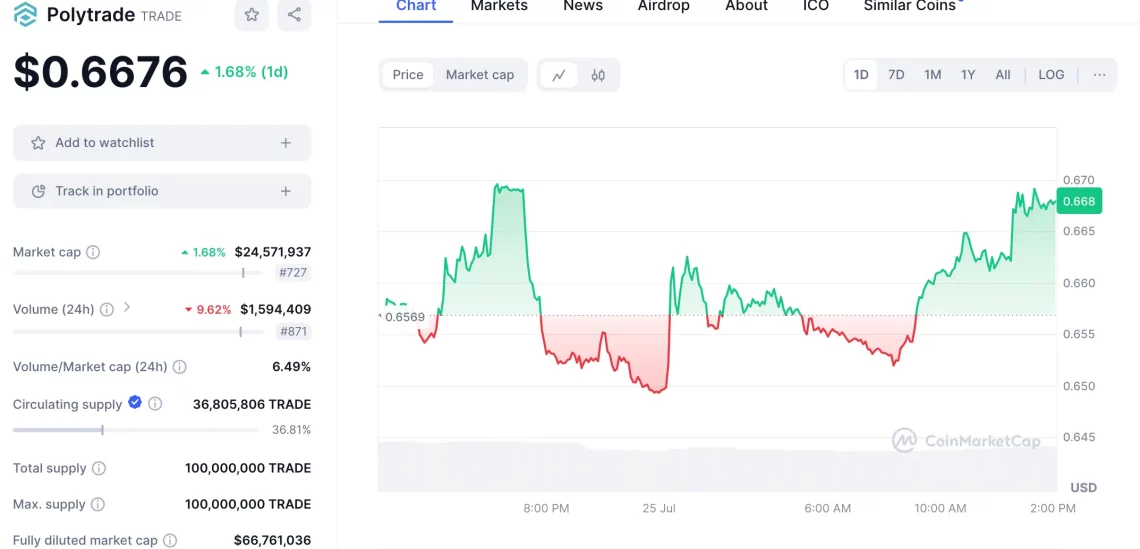Click the $1,594,409 volume value
This screenshot has height=549, width=1140.
(x=276, y=310)
